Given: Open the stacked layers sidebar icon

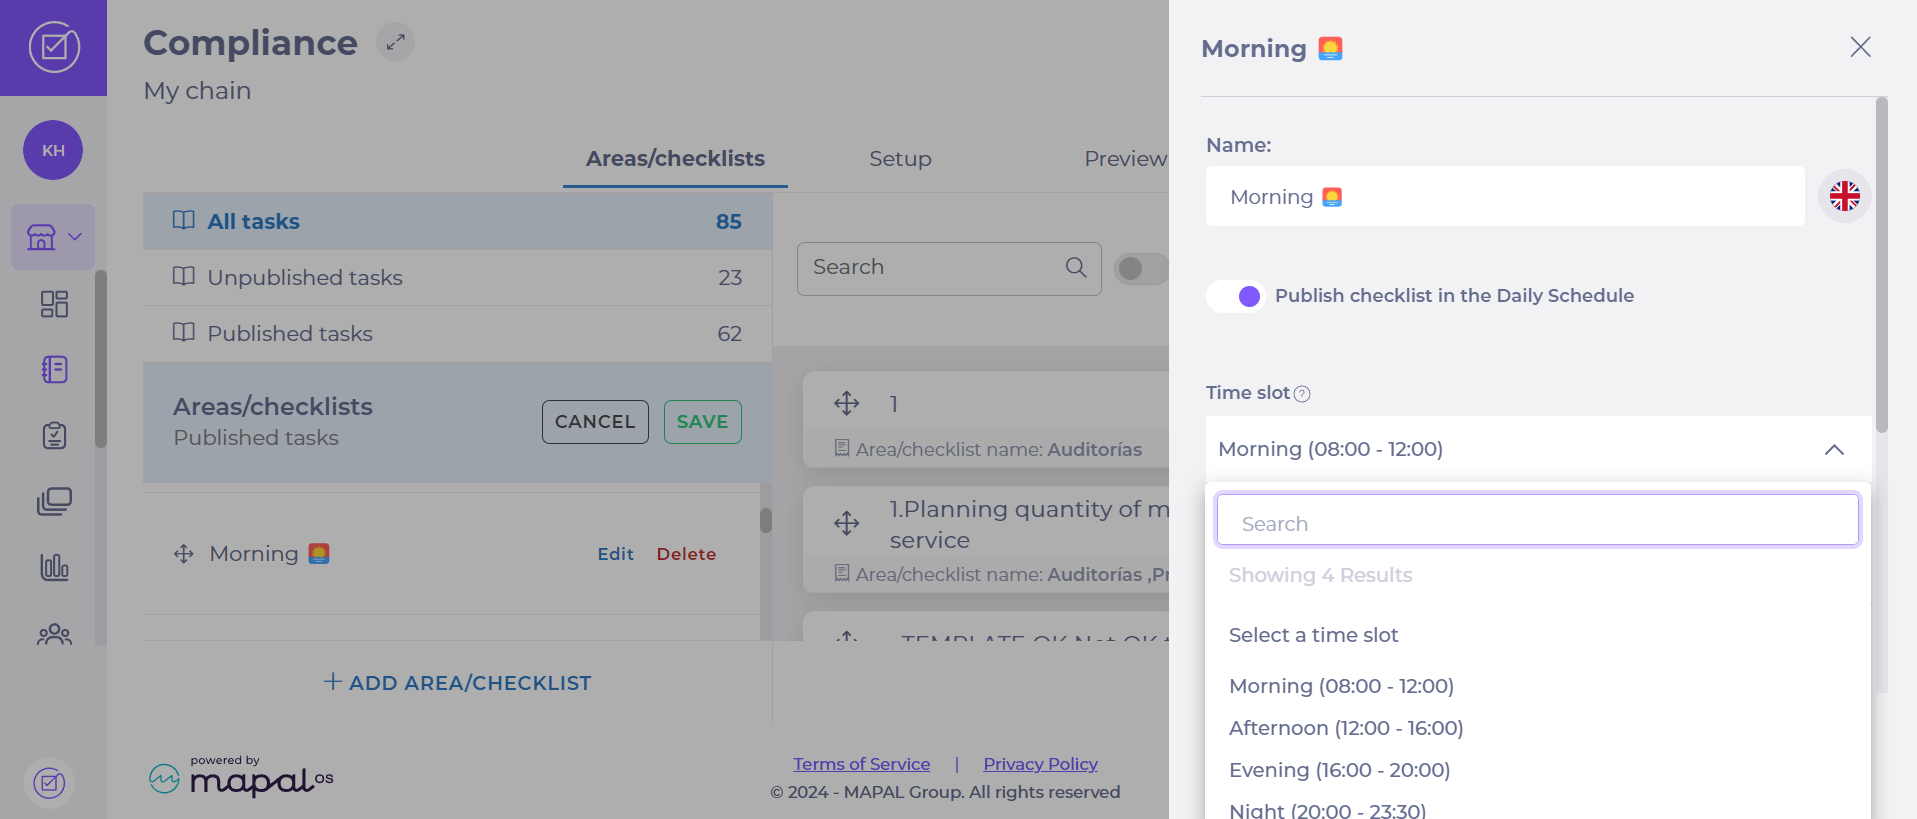Looking at the screenshot, I should pyautogui.click(x=54, y=502).
